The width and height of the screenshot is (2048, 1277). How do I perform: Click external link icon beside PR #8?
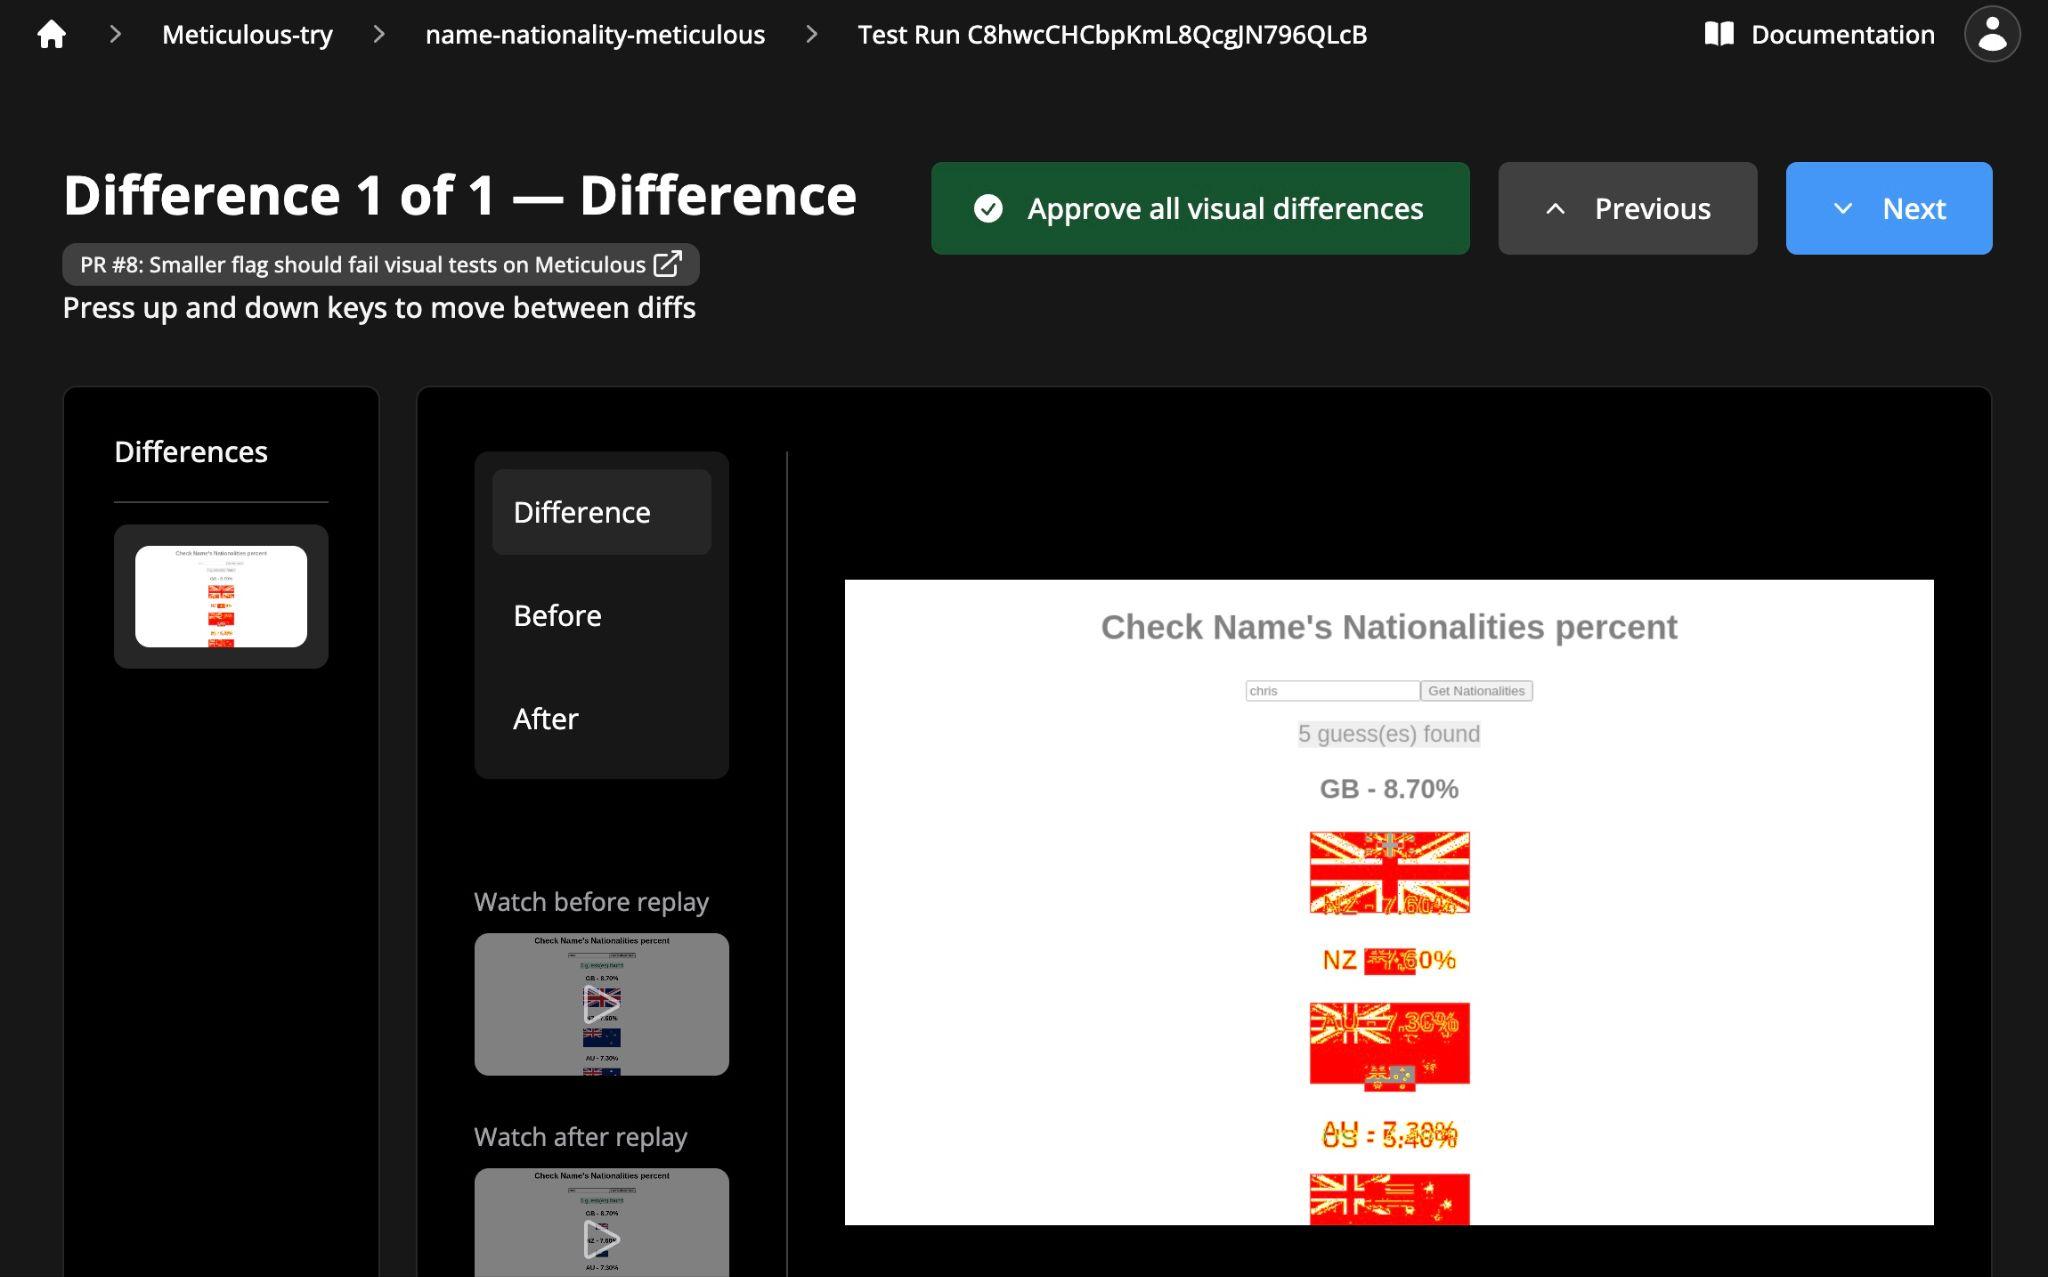667,264
